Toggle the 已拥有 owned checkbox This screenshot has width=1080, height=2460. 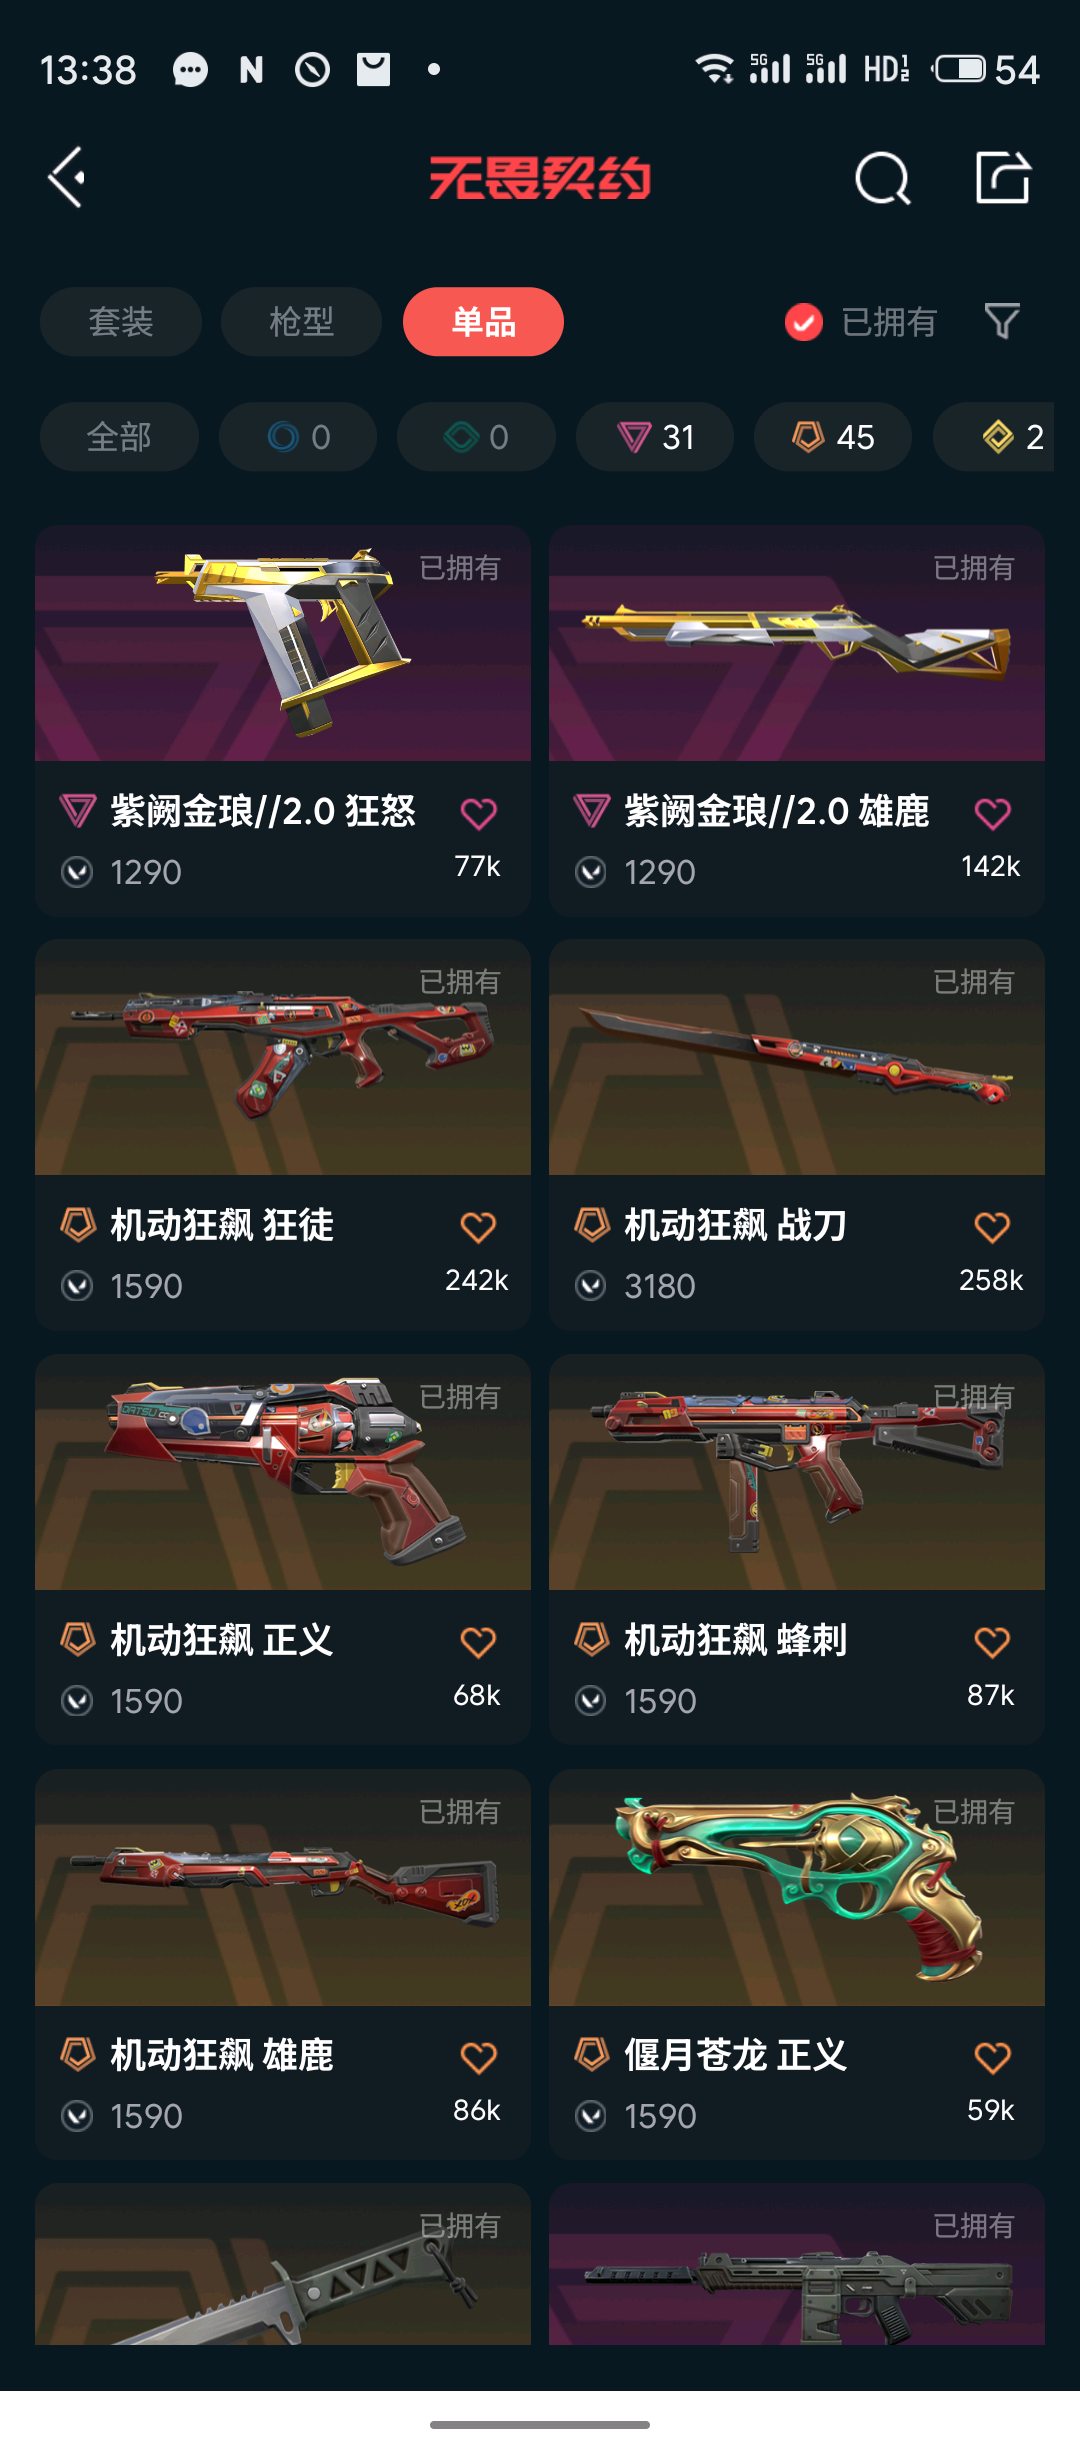click(x=804, y=322)
